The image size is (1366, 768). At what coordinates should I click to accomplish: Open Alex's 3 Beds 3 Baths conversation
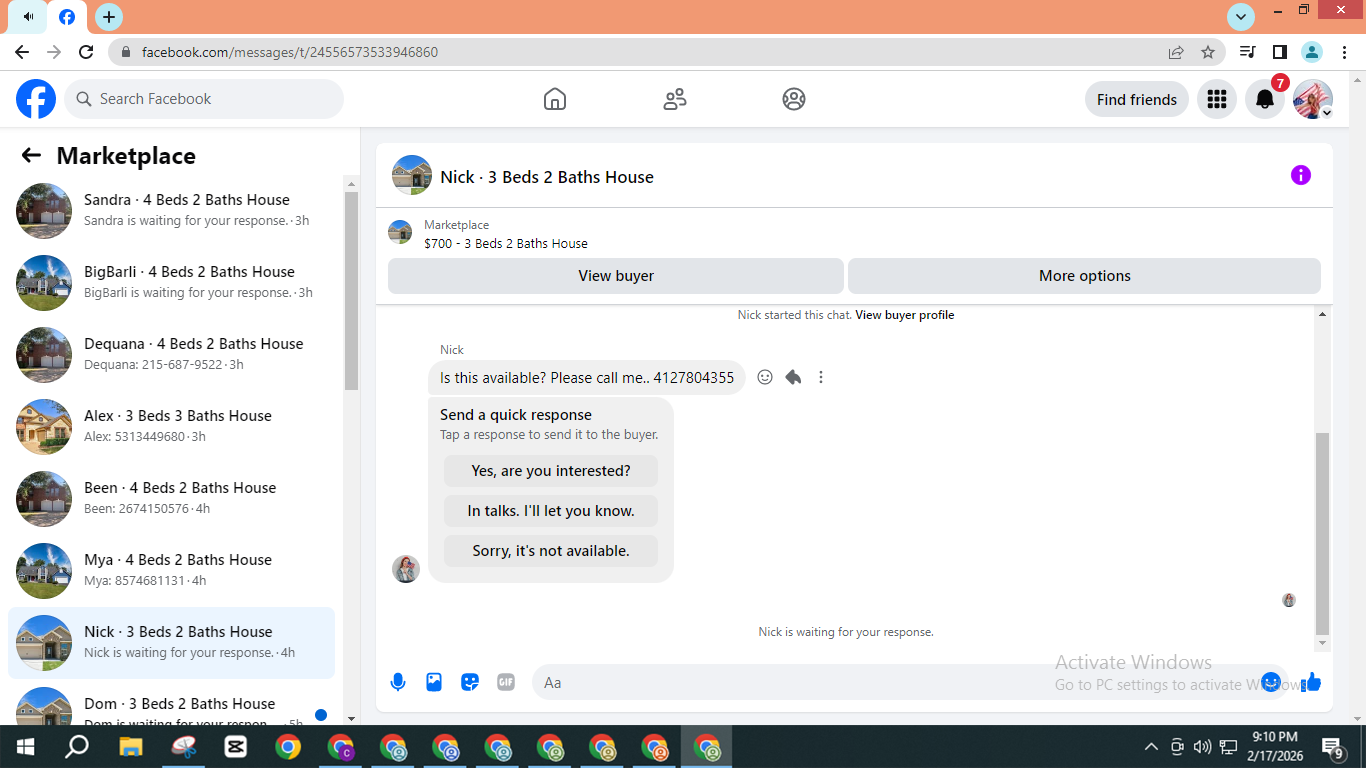(x=171, y=426)
